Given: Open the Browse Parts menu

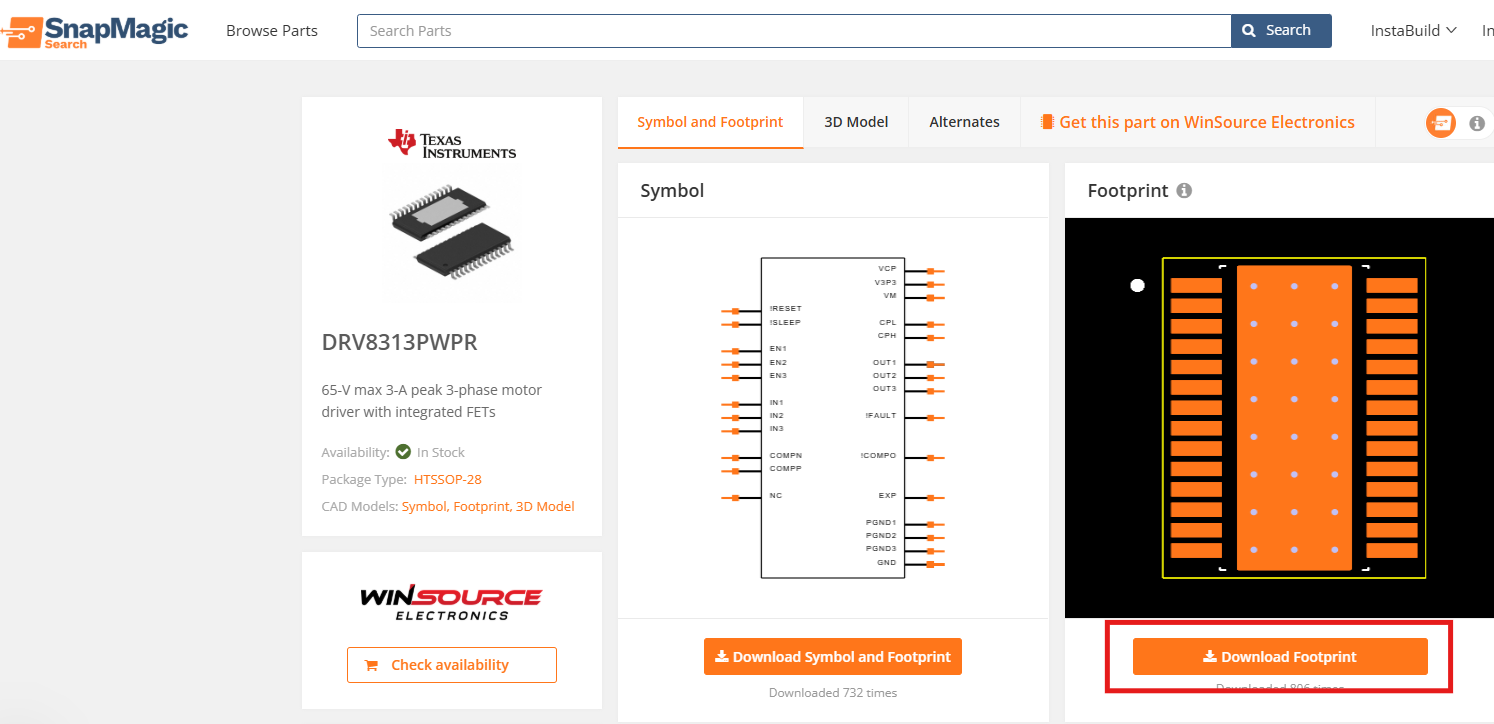Looking at the screenshot, I should tap(272, 31).
